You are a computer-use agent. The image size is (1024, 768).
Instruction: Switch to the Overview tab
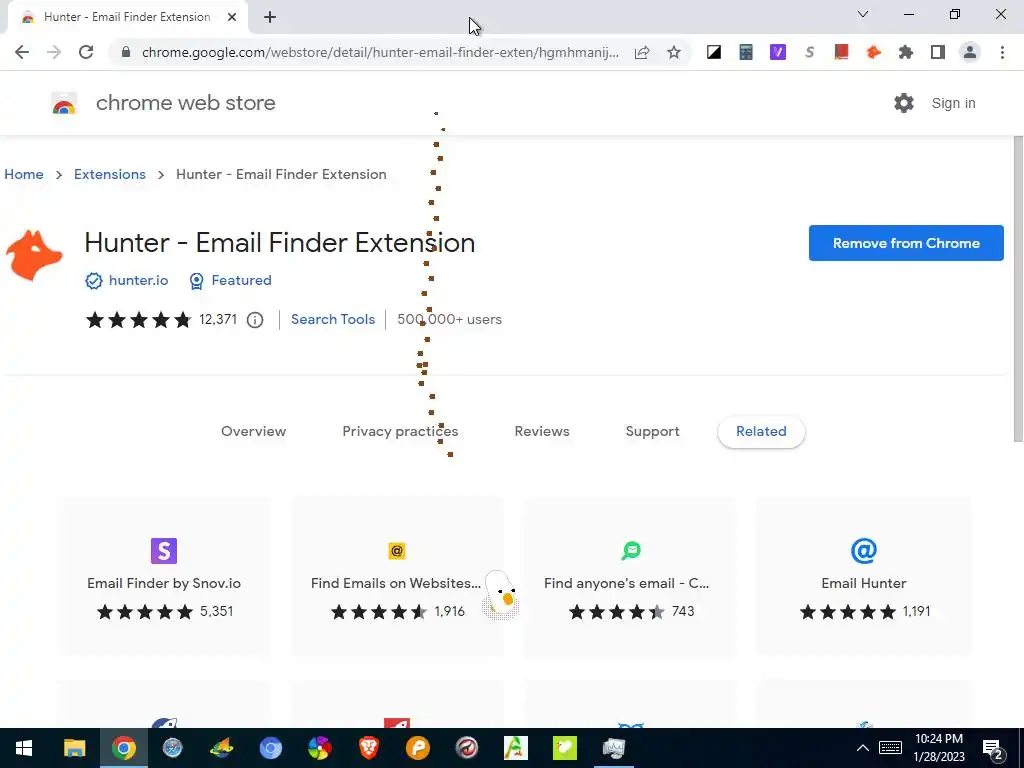point(253,431)
